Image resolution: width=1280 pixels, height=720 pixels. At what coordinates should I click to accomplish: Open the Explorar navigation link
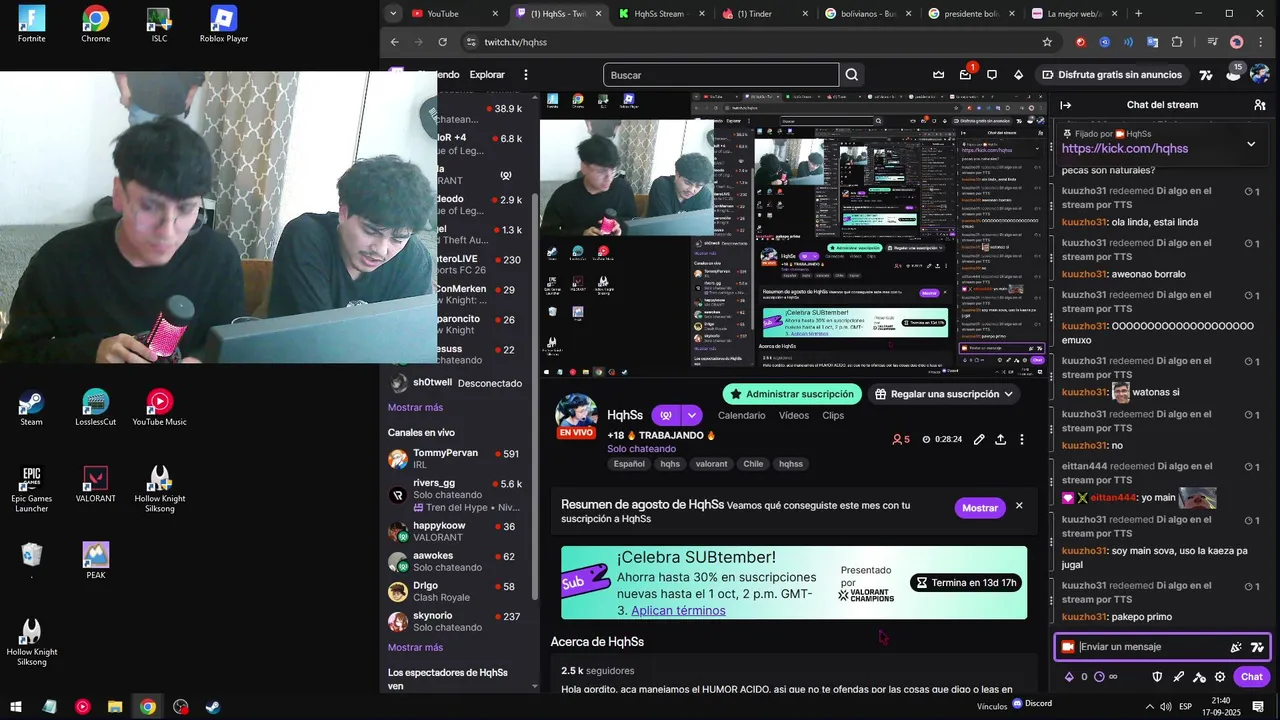coord(487,75)
